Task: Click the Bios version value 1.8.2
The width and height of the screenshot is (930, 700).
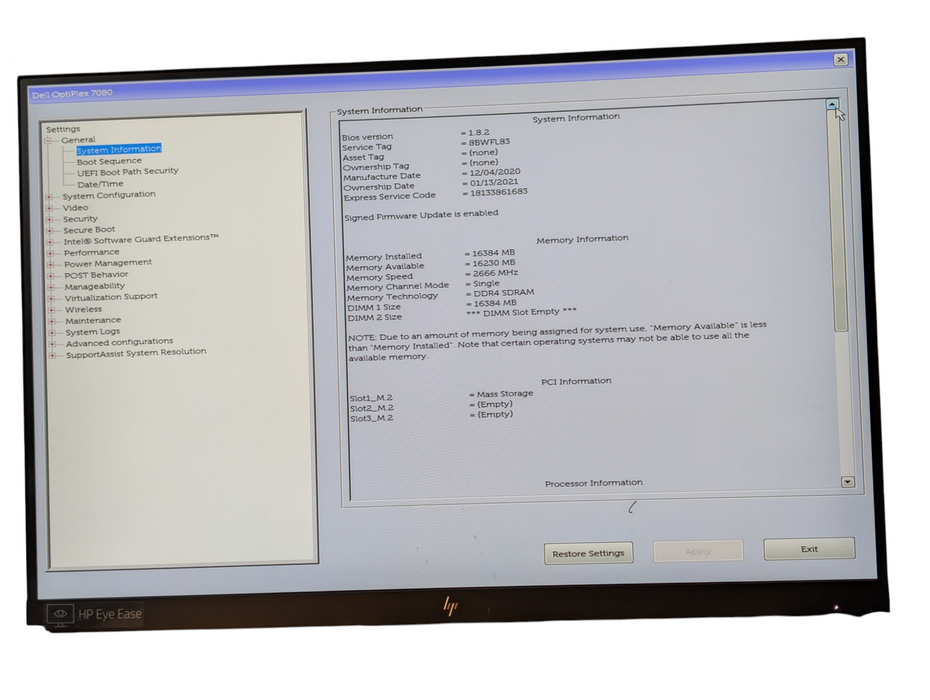Action: click(x=478, y=132)
